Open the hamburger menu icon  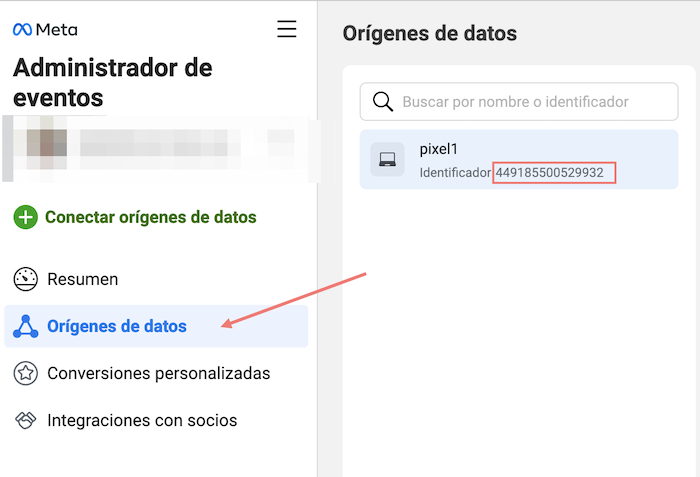click(x=287, y=29)
